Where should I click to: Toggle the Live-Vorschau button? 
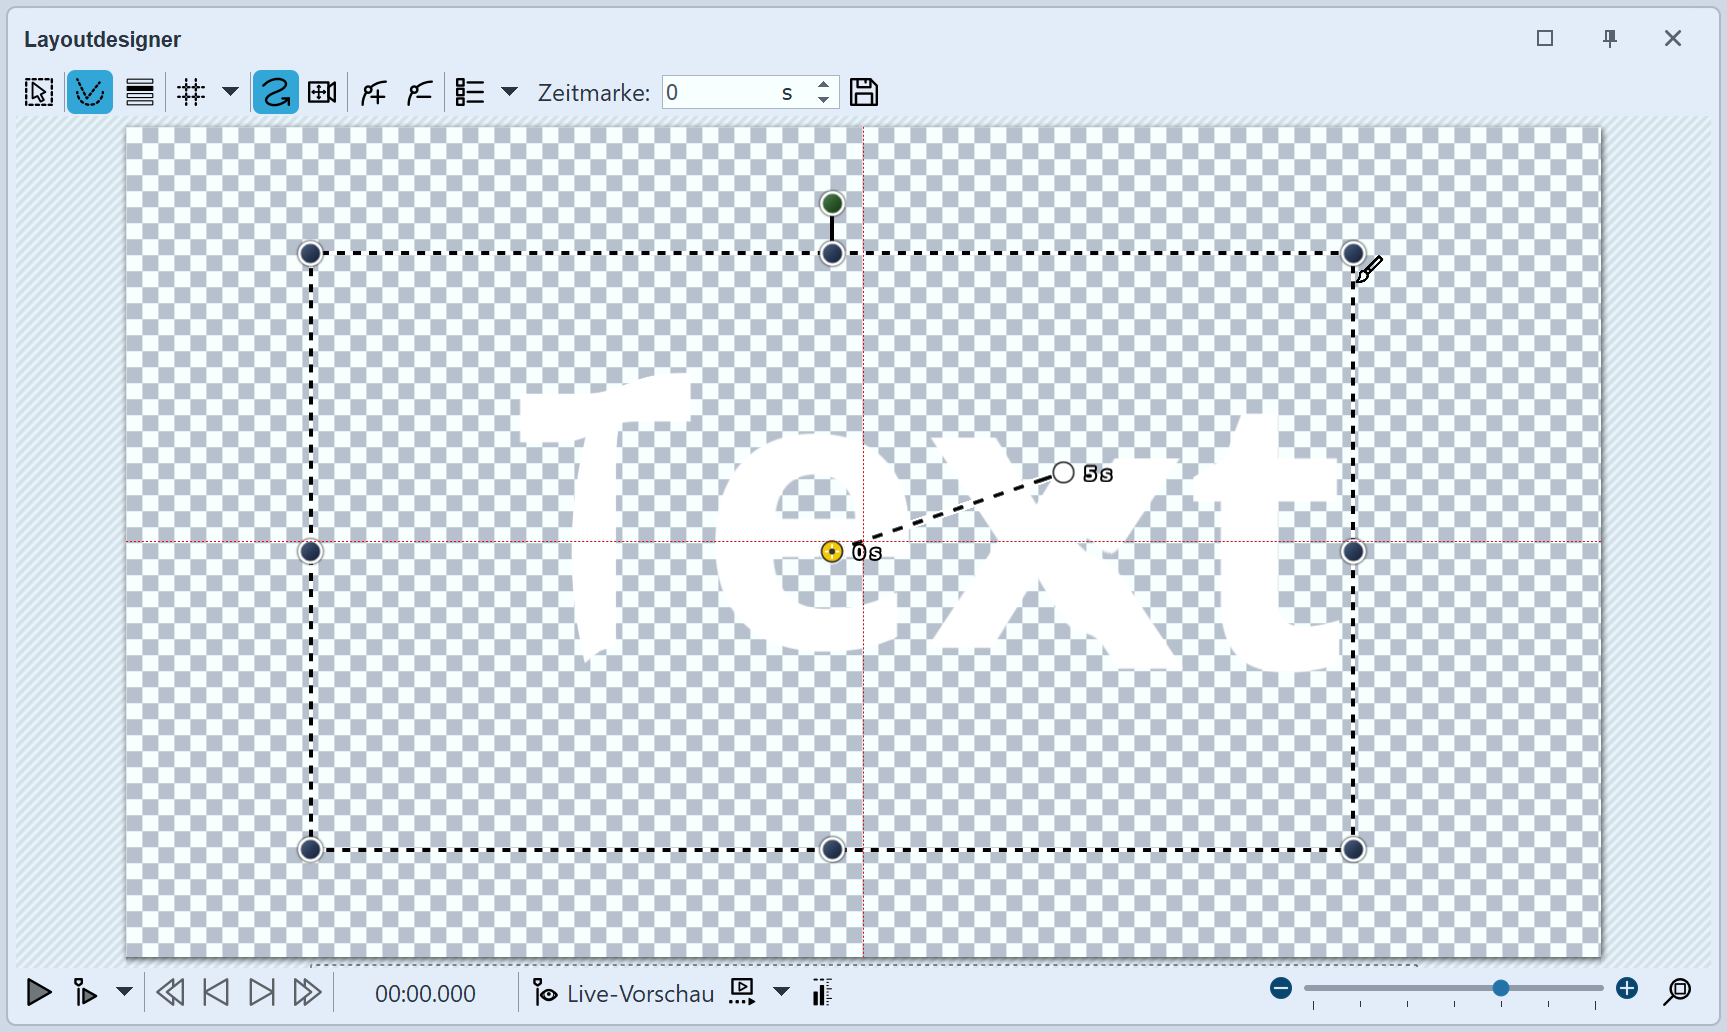(x=623, y=993)
